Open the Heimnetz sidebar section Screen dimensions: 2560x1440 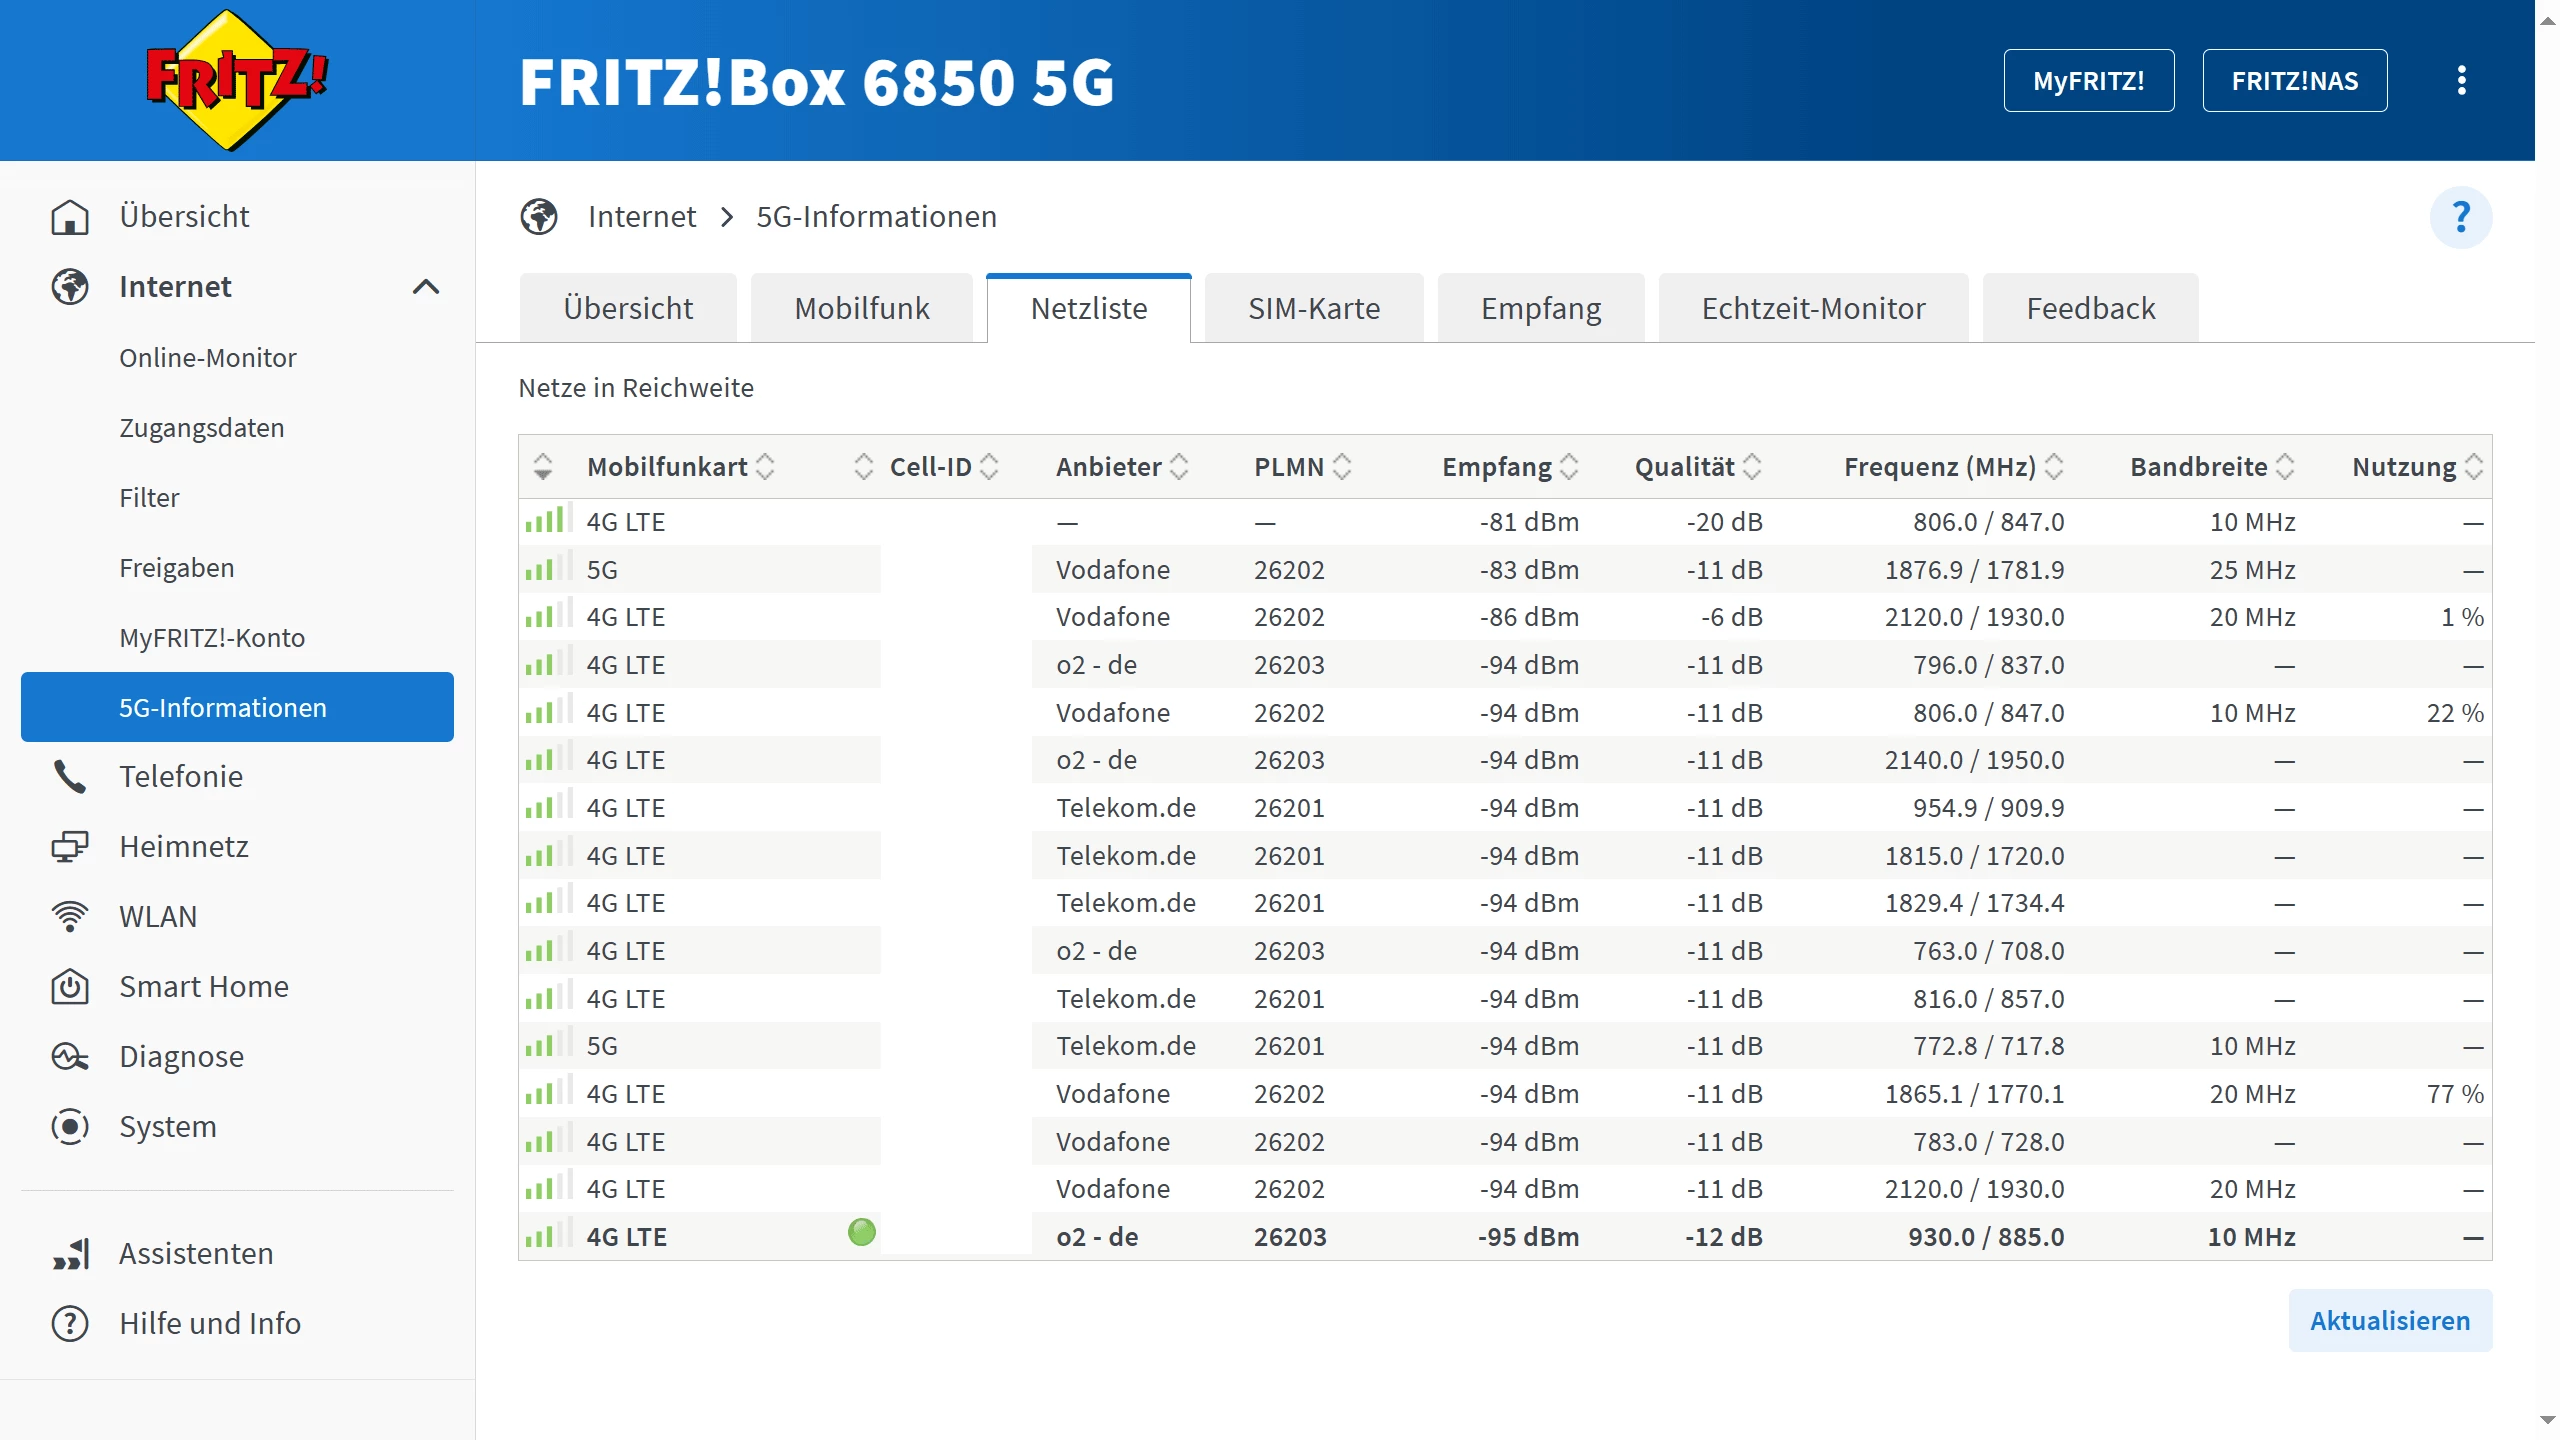(x=184, y=847)
